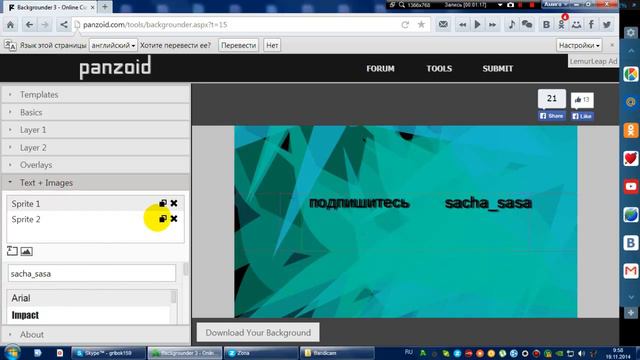Take a screenshot with Bandicam camera icon

click(x=511, y=5)
